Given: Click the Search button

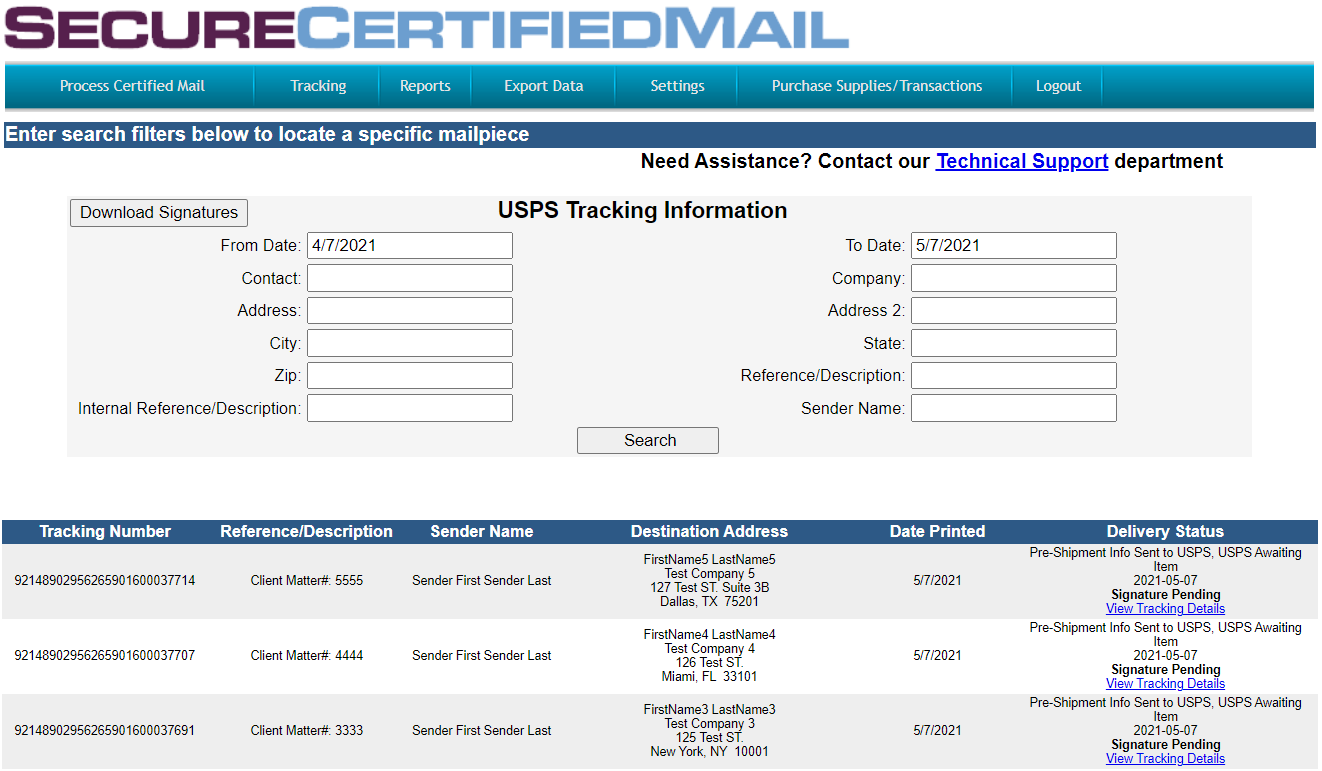Looking at the screenshot, I should 648,440.
